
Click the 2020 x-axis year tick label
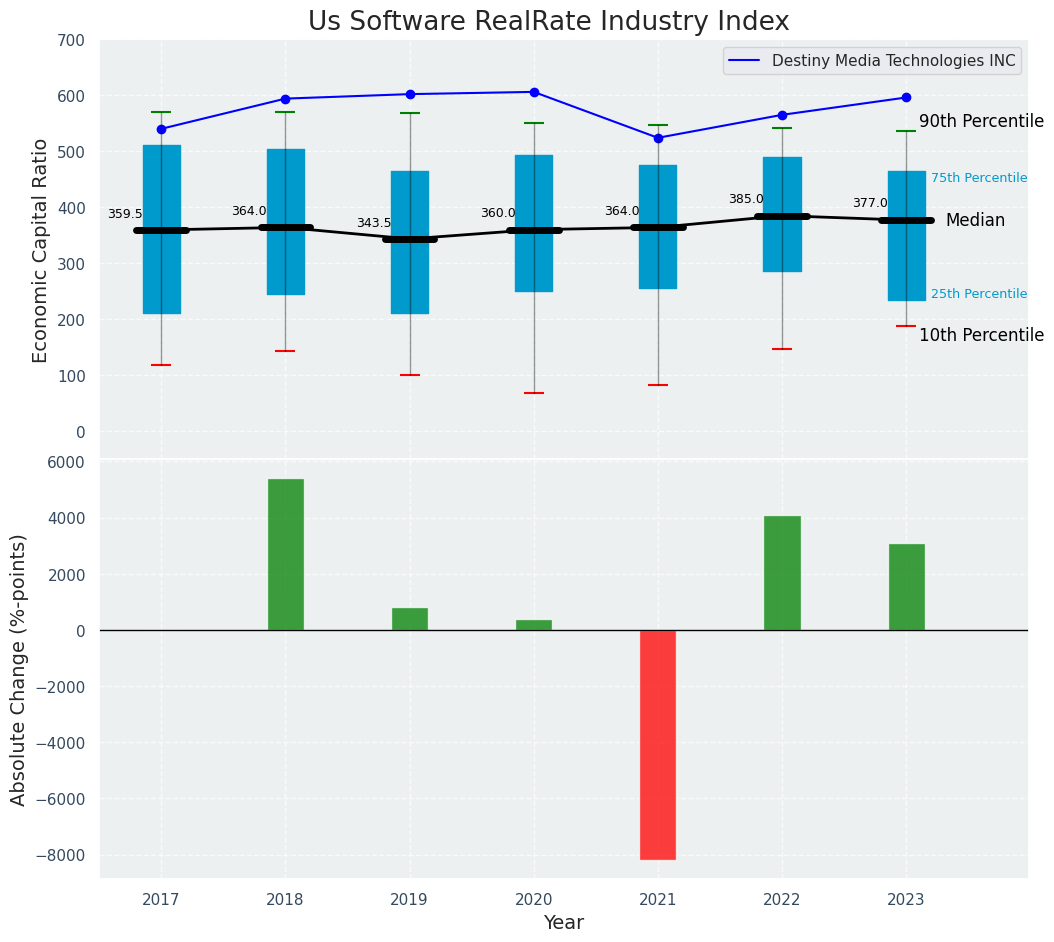[x=534, y=900]
